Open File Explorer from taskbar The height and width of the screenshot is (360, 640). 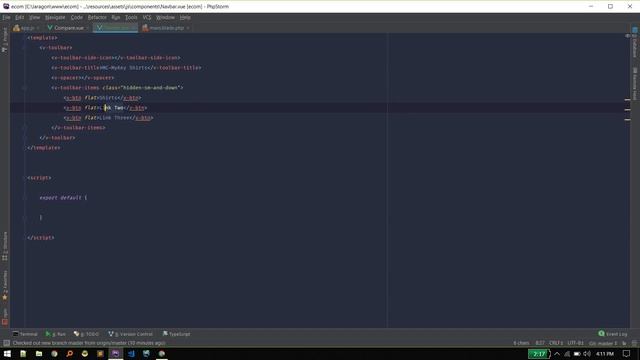tap(39, 354)
